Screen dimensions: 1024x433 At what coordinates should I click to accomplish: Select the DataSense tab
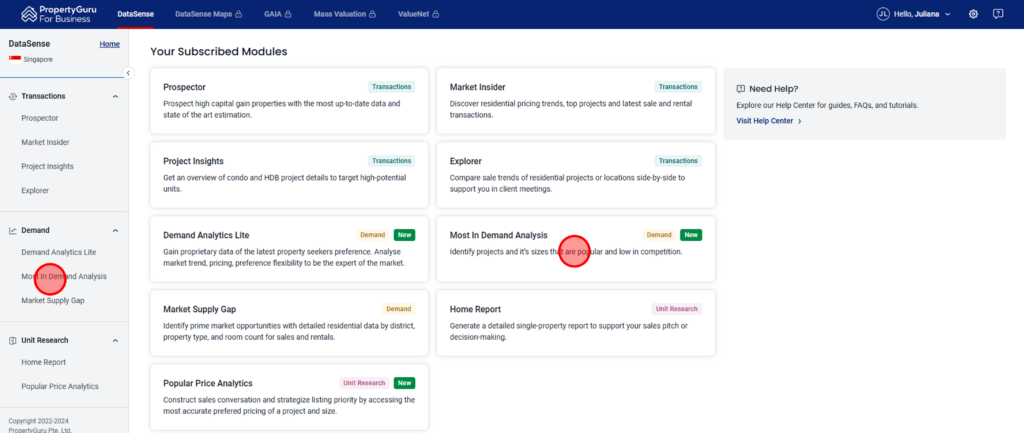[x=135, y=14]
